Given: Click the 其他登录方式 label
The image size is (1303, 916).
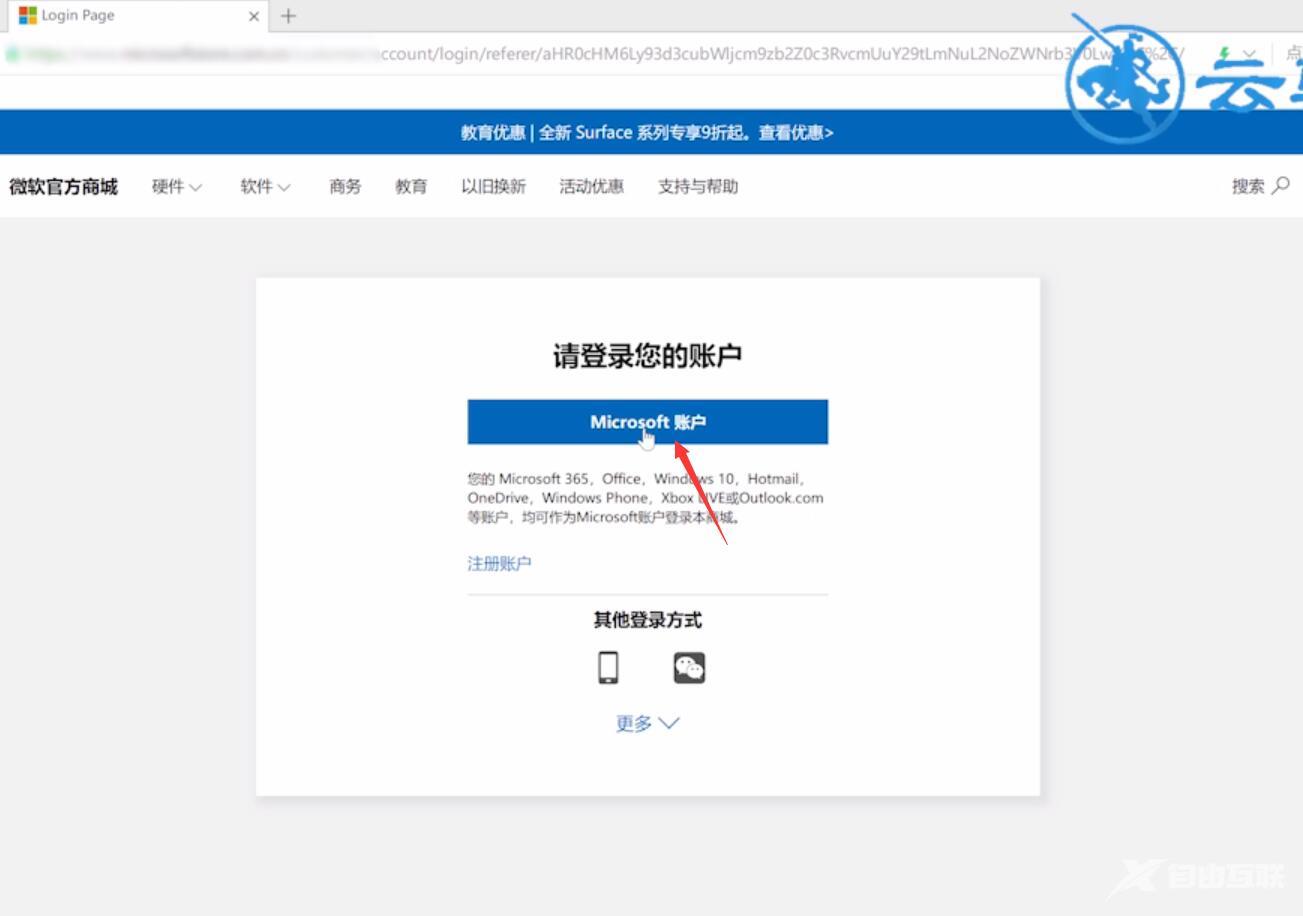Looking at the screenshot, I should (647, 620).
